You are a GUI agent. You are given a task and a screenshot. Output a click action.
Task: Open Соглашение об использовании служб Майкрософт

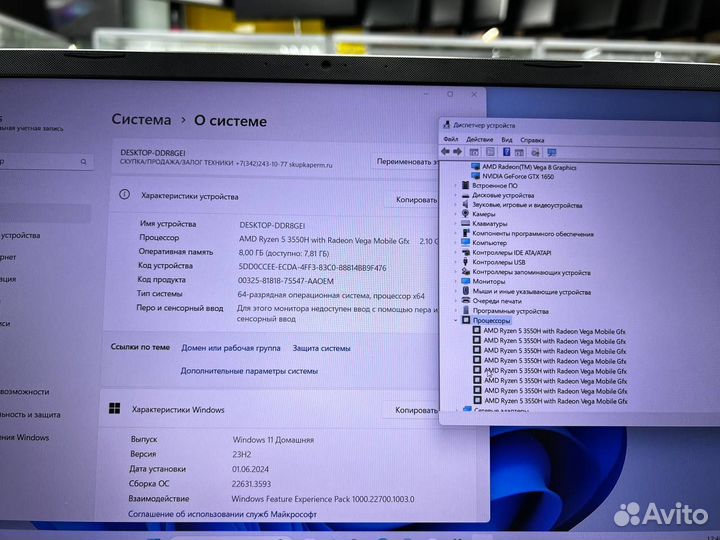(222, 514)
